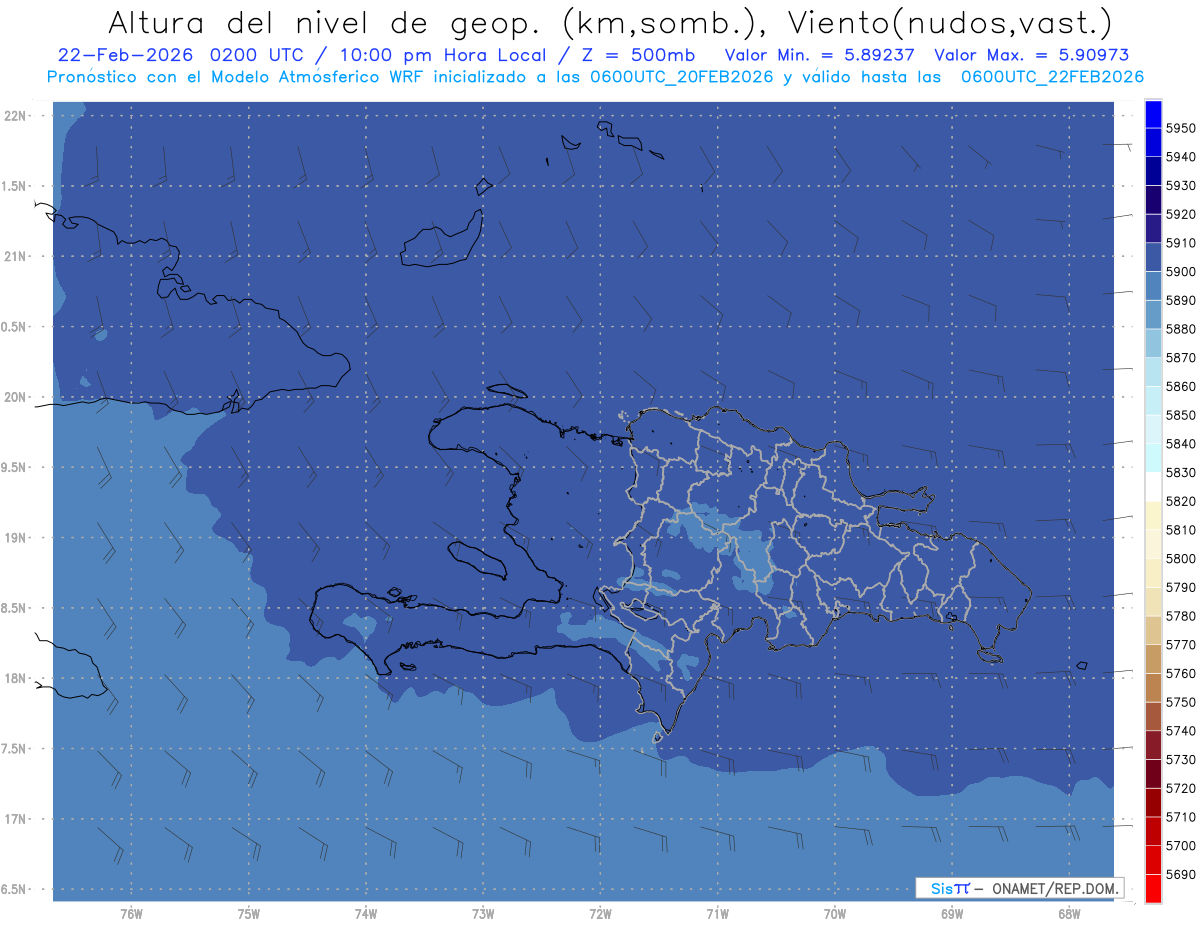Click the legend value 5800
1200x927 pixels.
1181,558
